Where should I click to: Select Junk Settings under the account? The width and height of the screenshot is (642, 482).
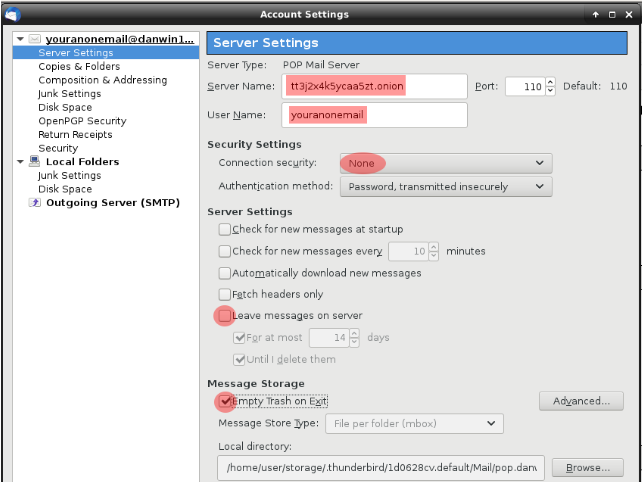click(69, 94)
